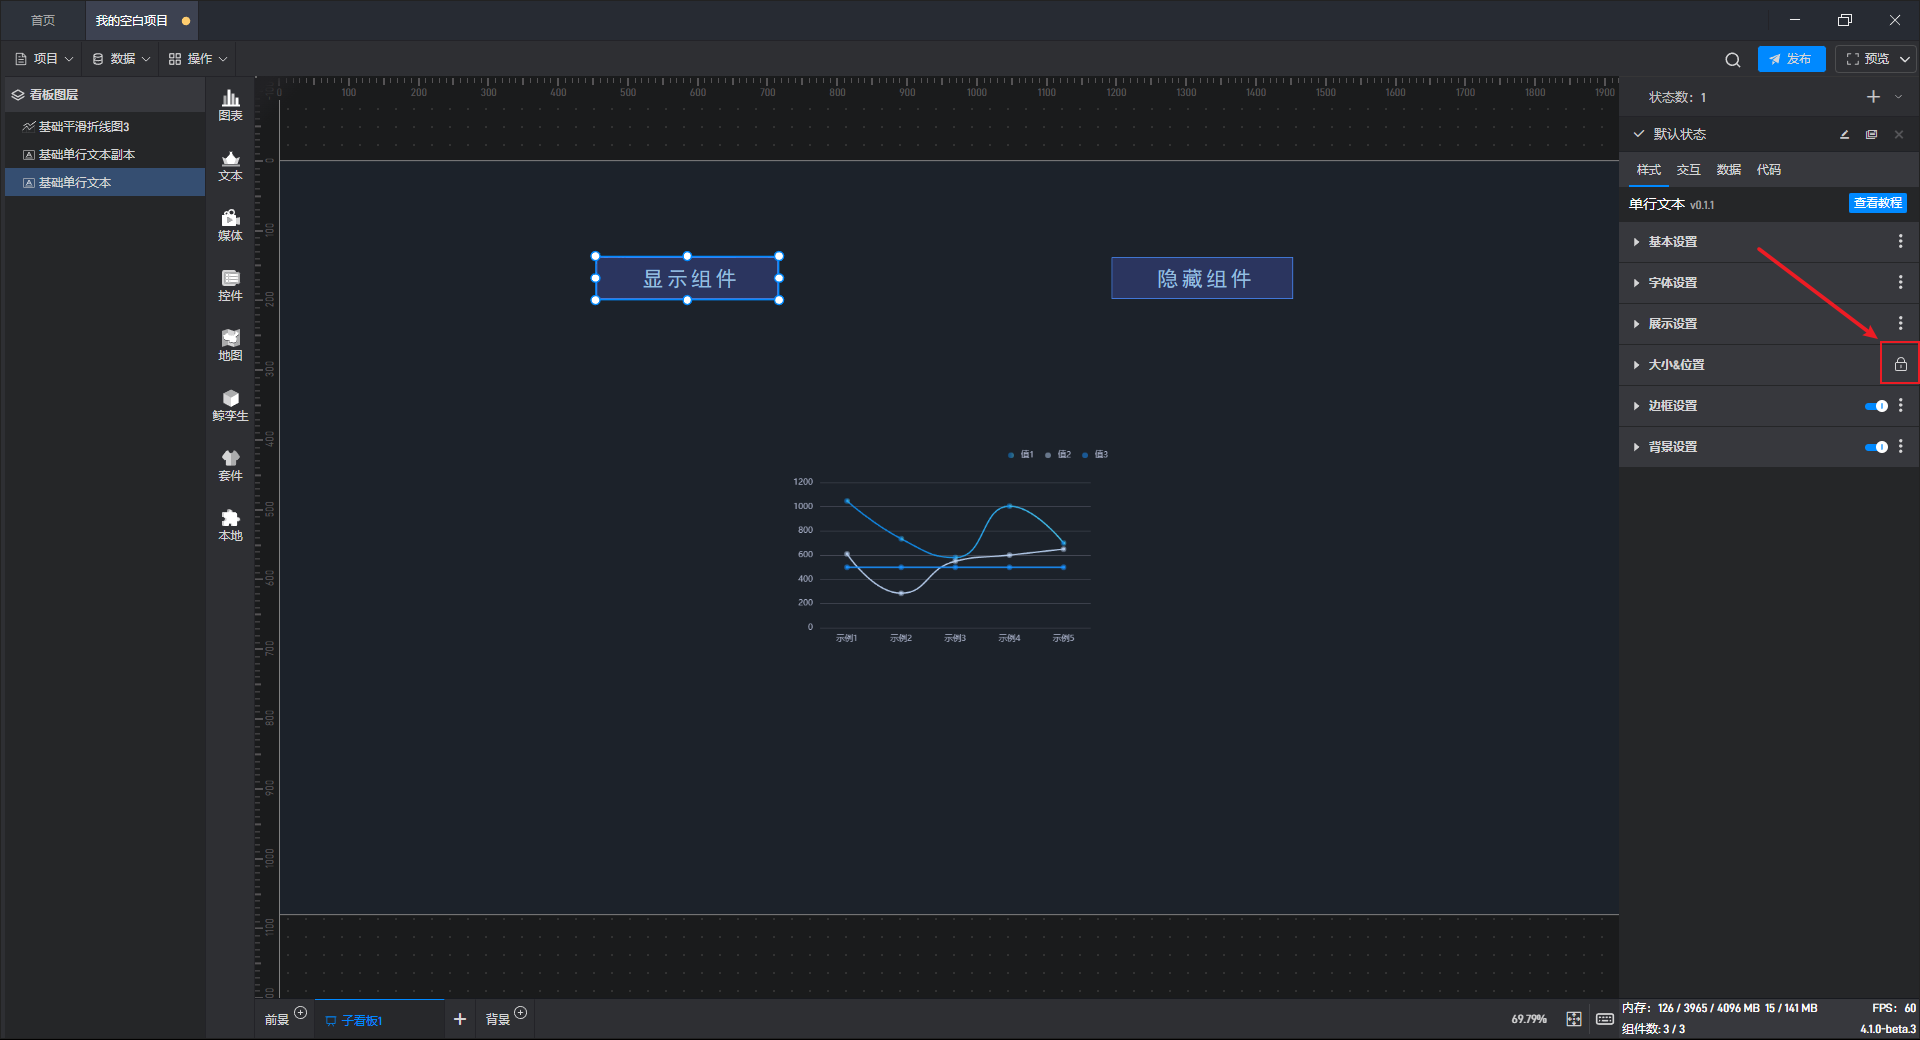Open the 数据 menu in top toolbar
The width and height of the screenshot is (1920, 1040).
pos(121,59)
